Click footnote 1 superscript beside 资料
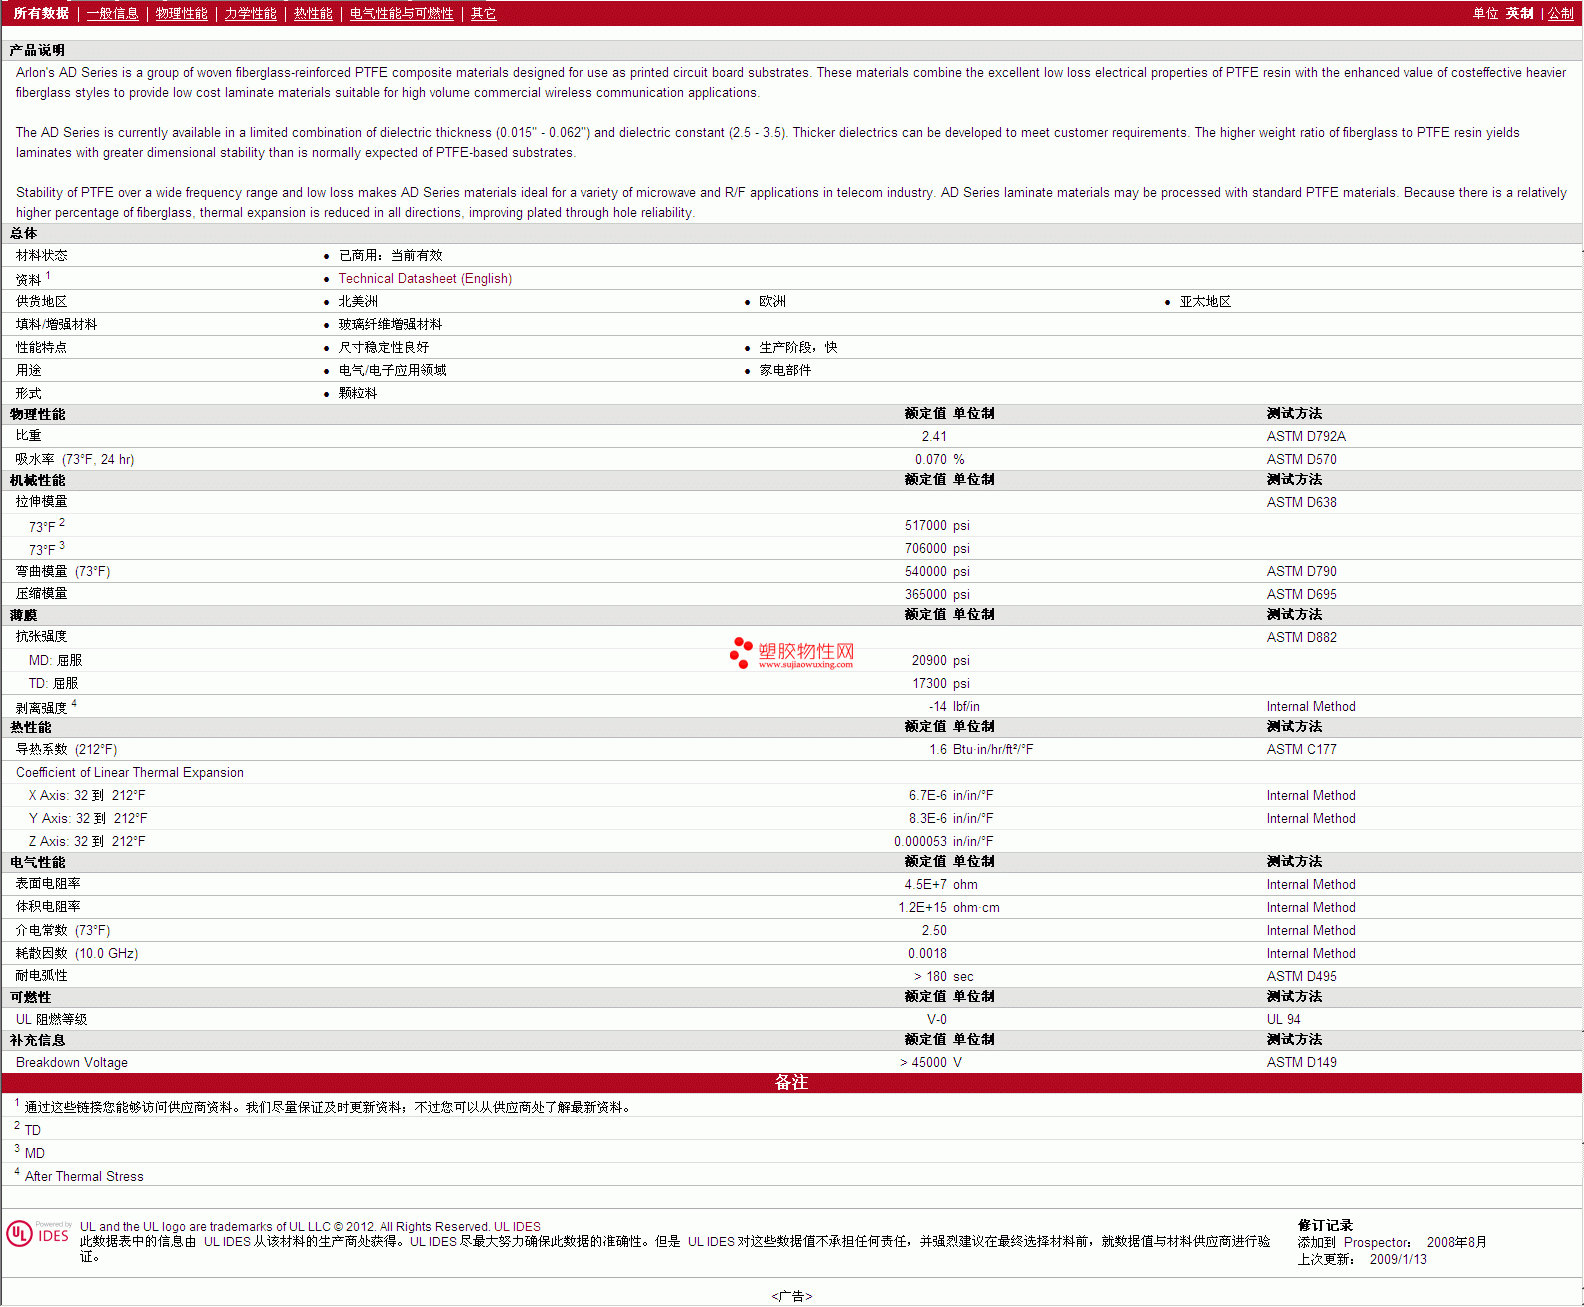The image size is (1584, 1307). click(x=48, y=275)
